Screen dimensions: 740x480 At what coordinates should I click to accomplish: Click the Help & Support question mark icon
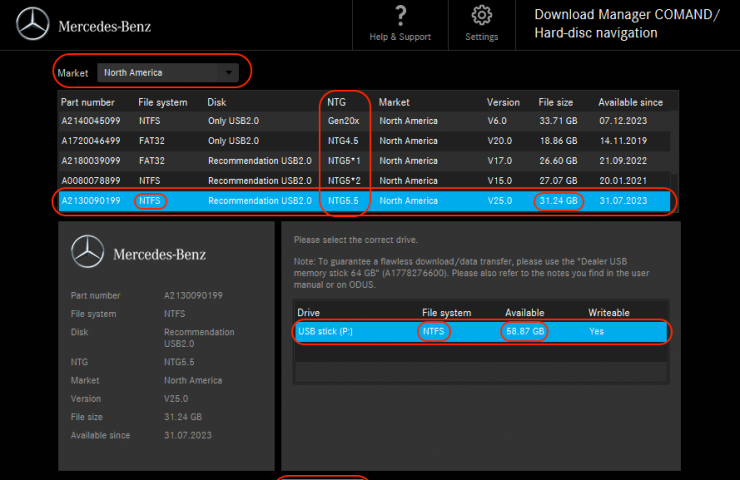[400, 15]
